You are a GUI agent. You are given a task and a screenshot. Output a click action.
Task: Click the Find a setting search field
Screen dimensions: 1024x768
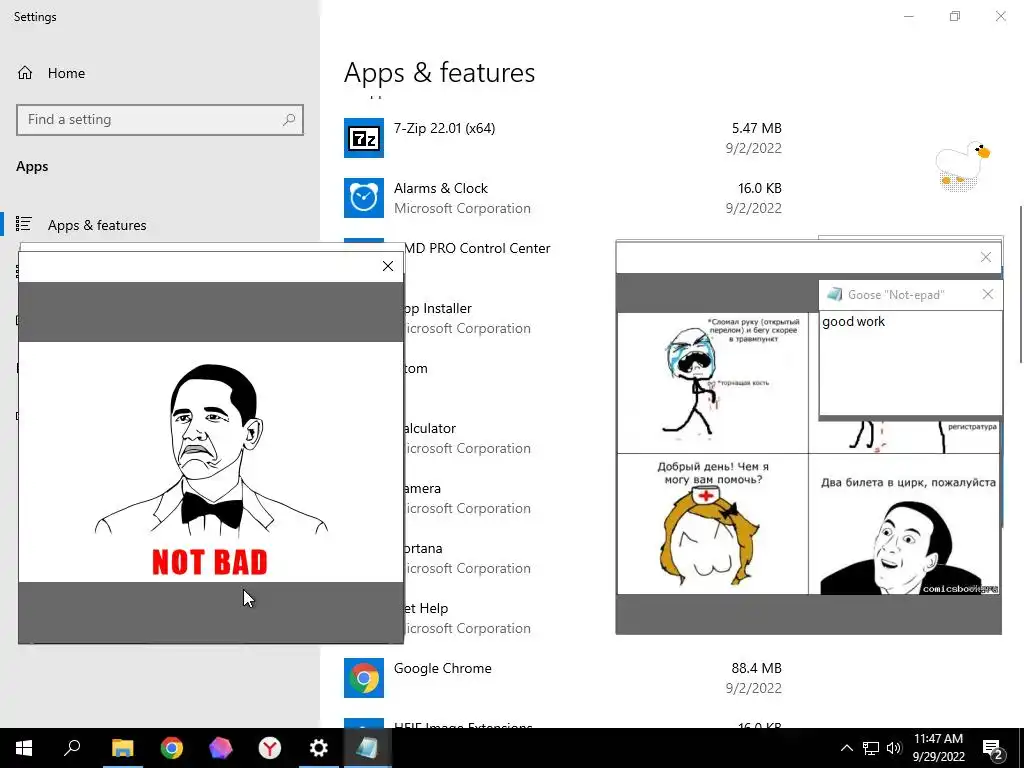[160, 120]
